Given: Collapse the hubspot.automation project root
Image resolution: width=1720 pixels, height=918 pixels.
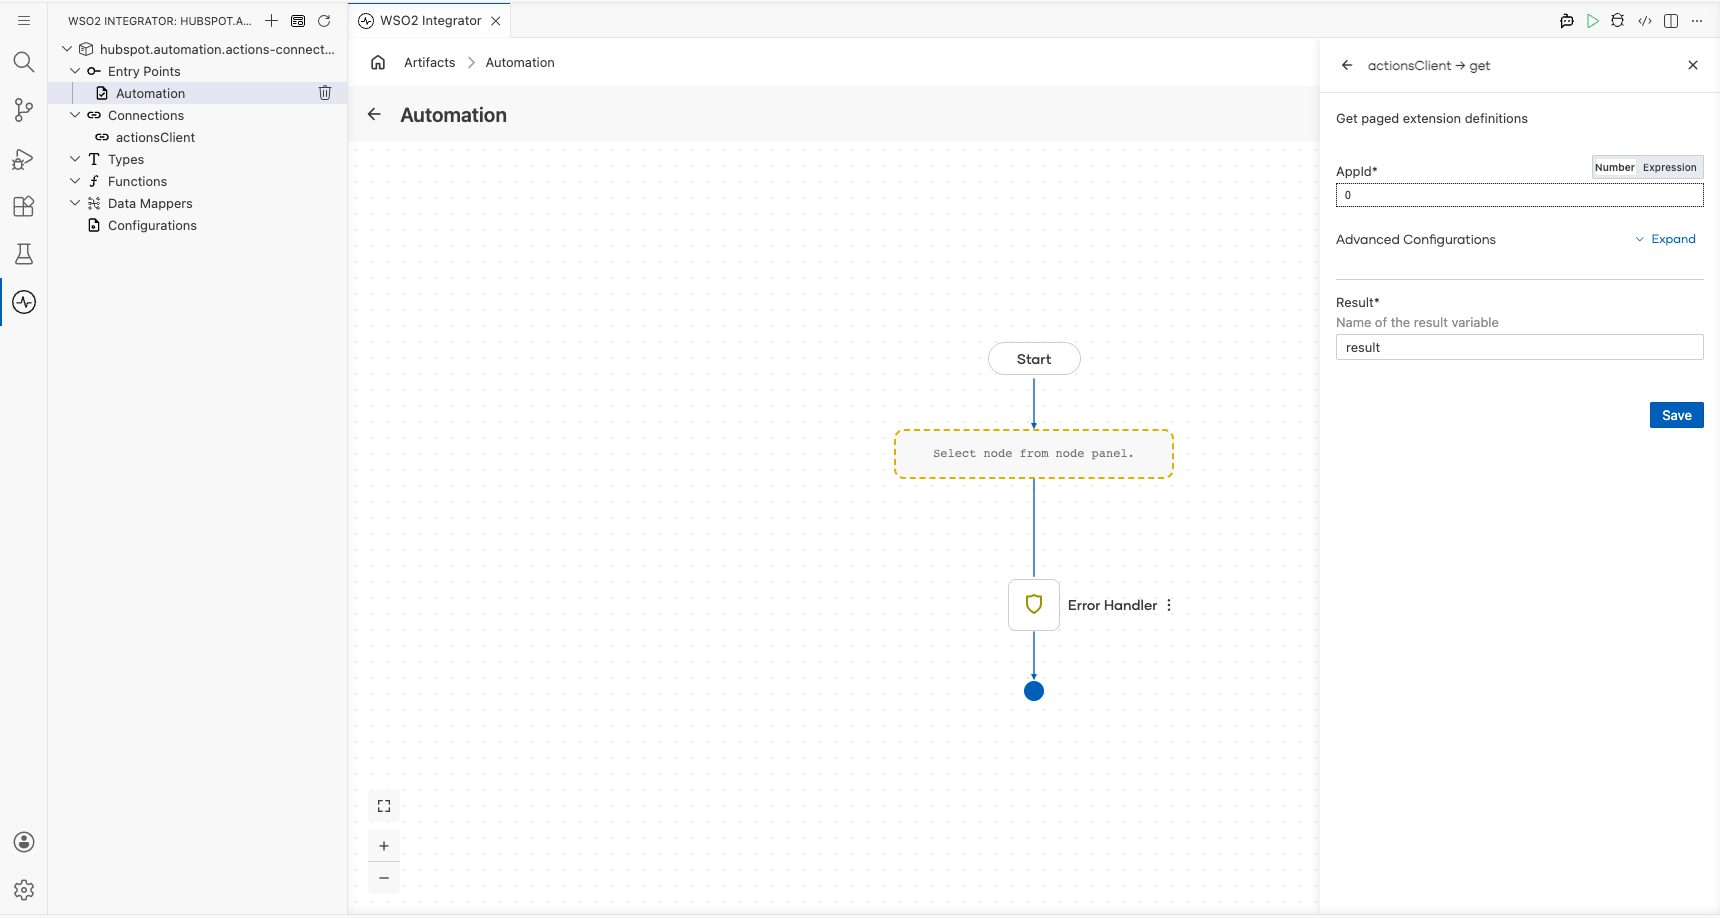Looking at the screenshot, I should click(x=67, y=49).
